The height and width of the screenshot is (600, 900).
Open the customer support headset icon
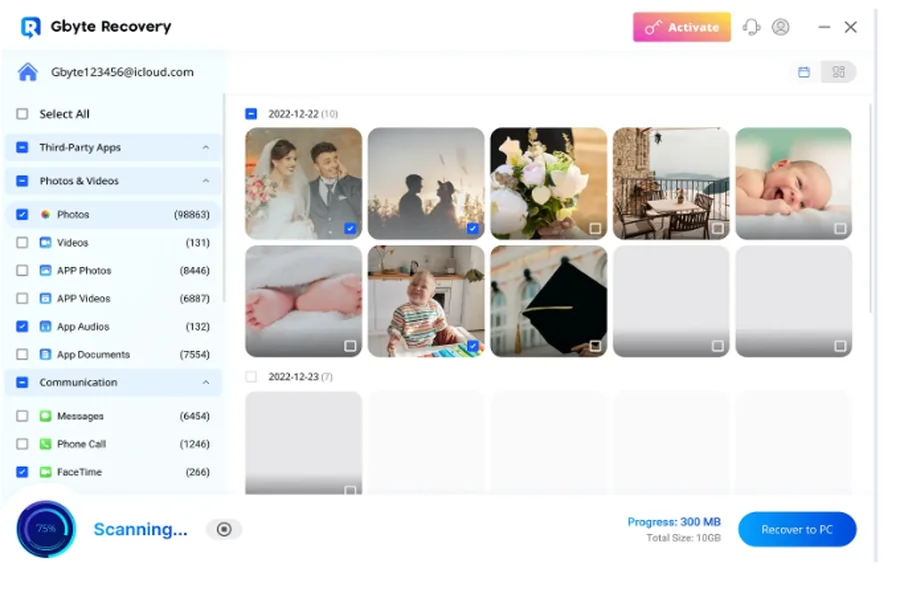click(x=752, y=27)
